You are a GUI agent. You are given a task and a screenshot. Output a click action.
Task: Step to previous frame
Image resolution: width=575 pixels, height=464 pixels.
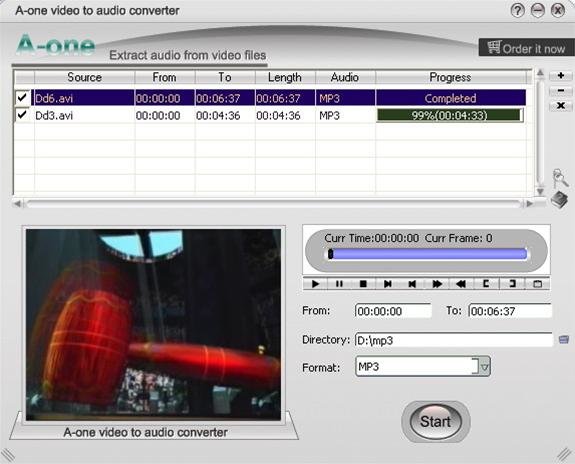pos(412,284)
